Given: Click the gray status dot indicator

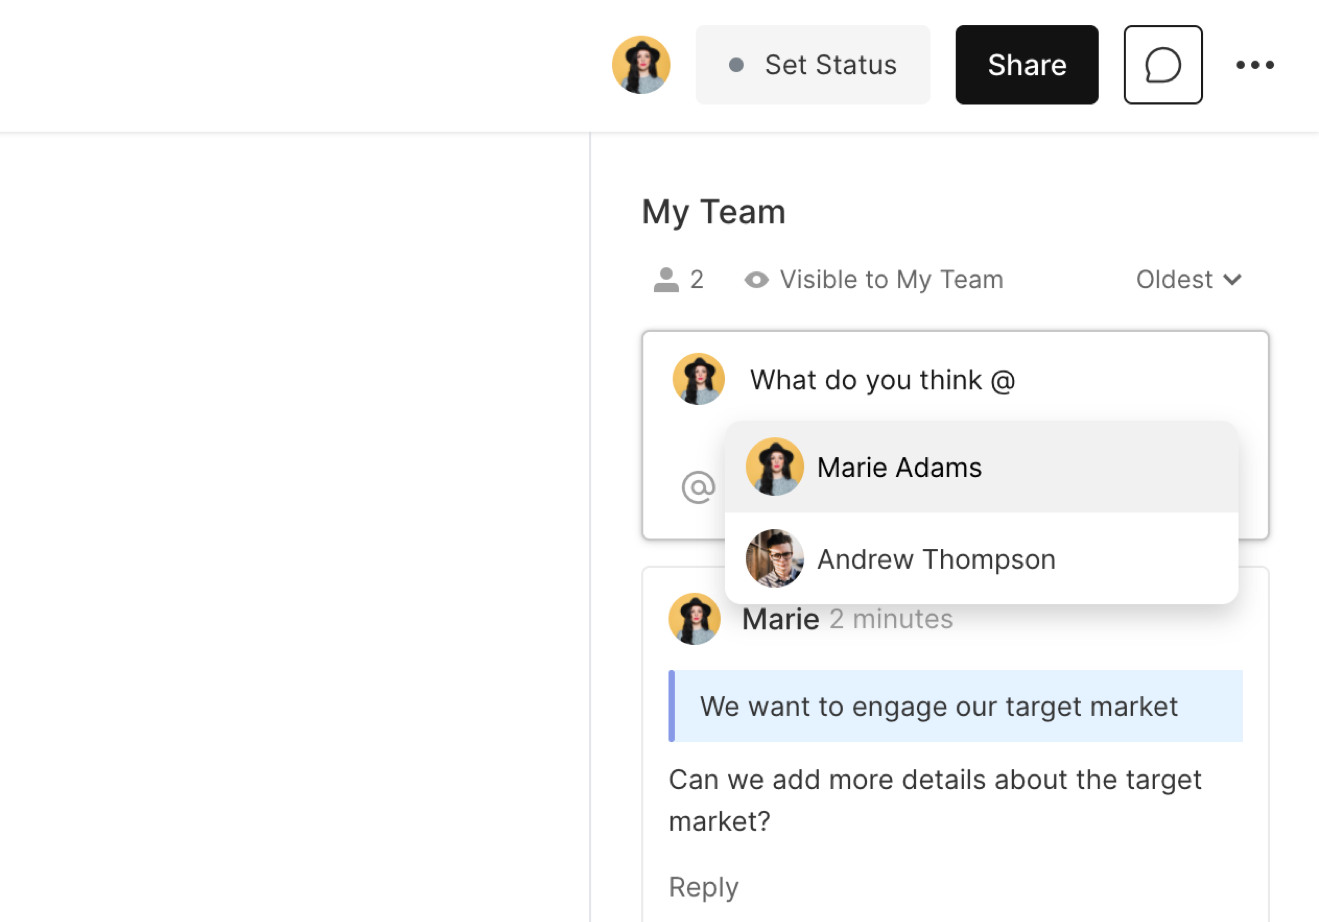Looking at the screenshot, I should 737,65.
